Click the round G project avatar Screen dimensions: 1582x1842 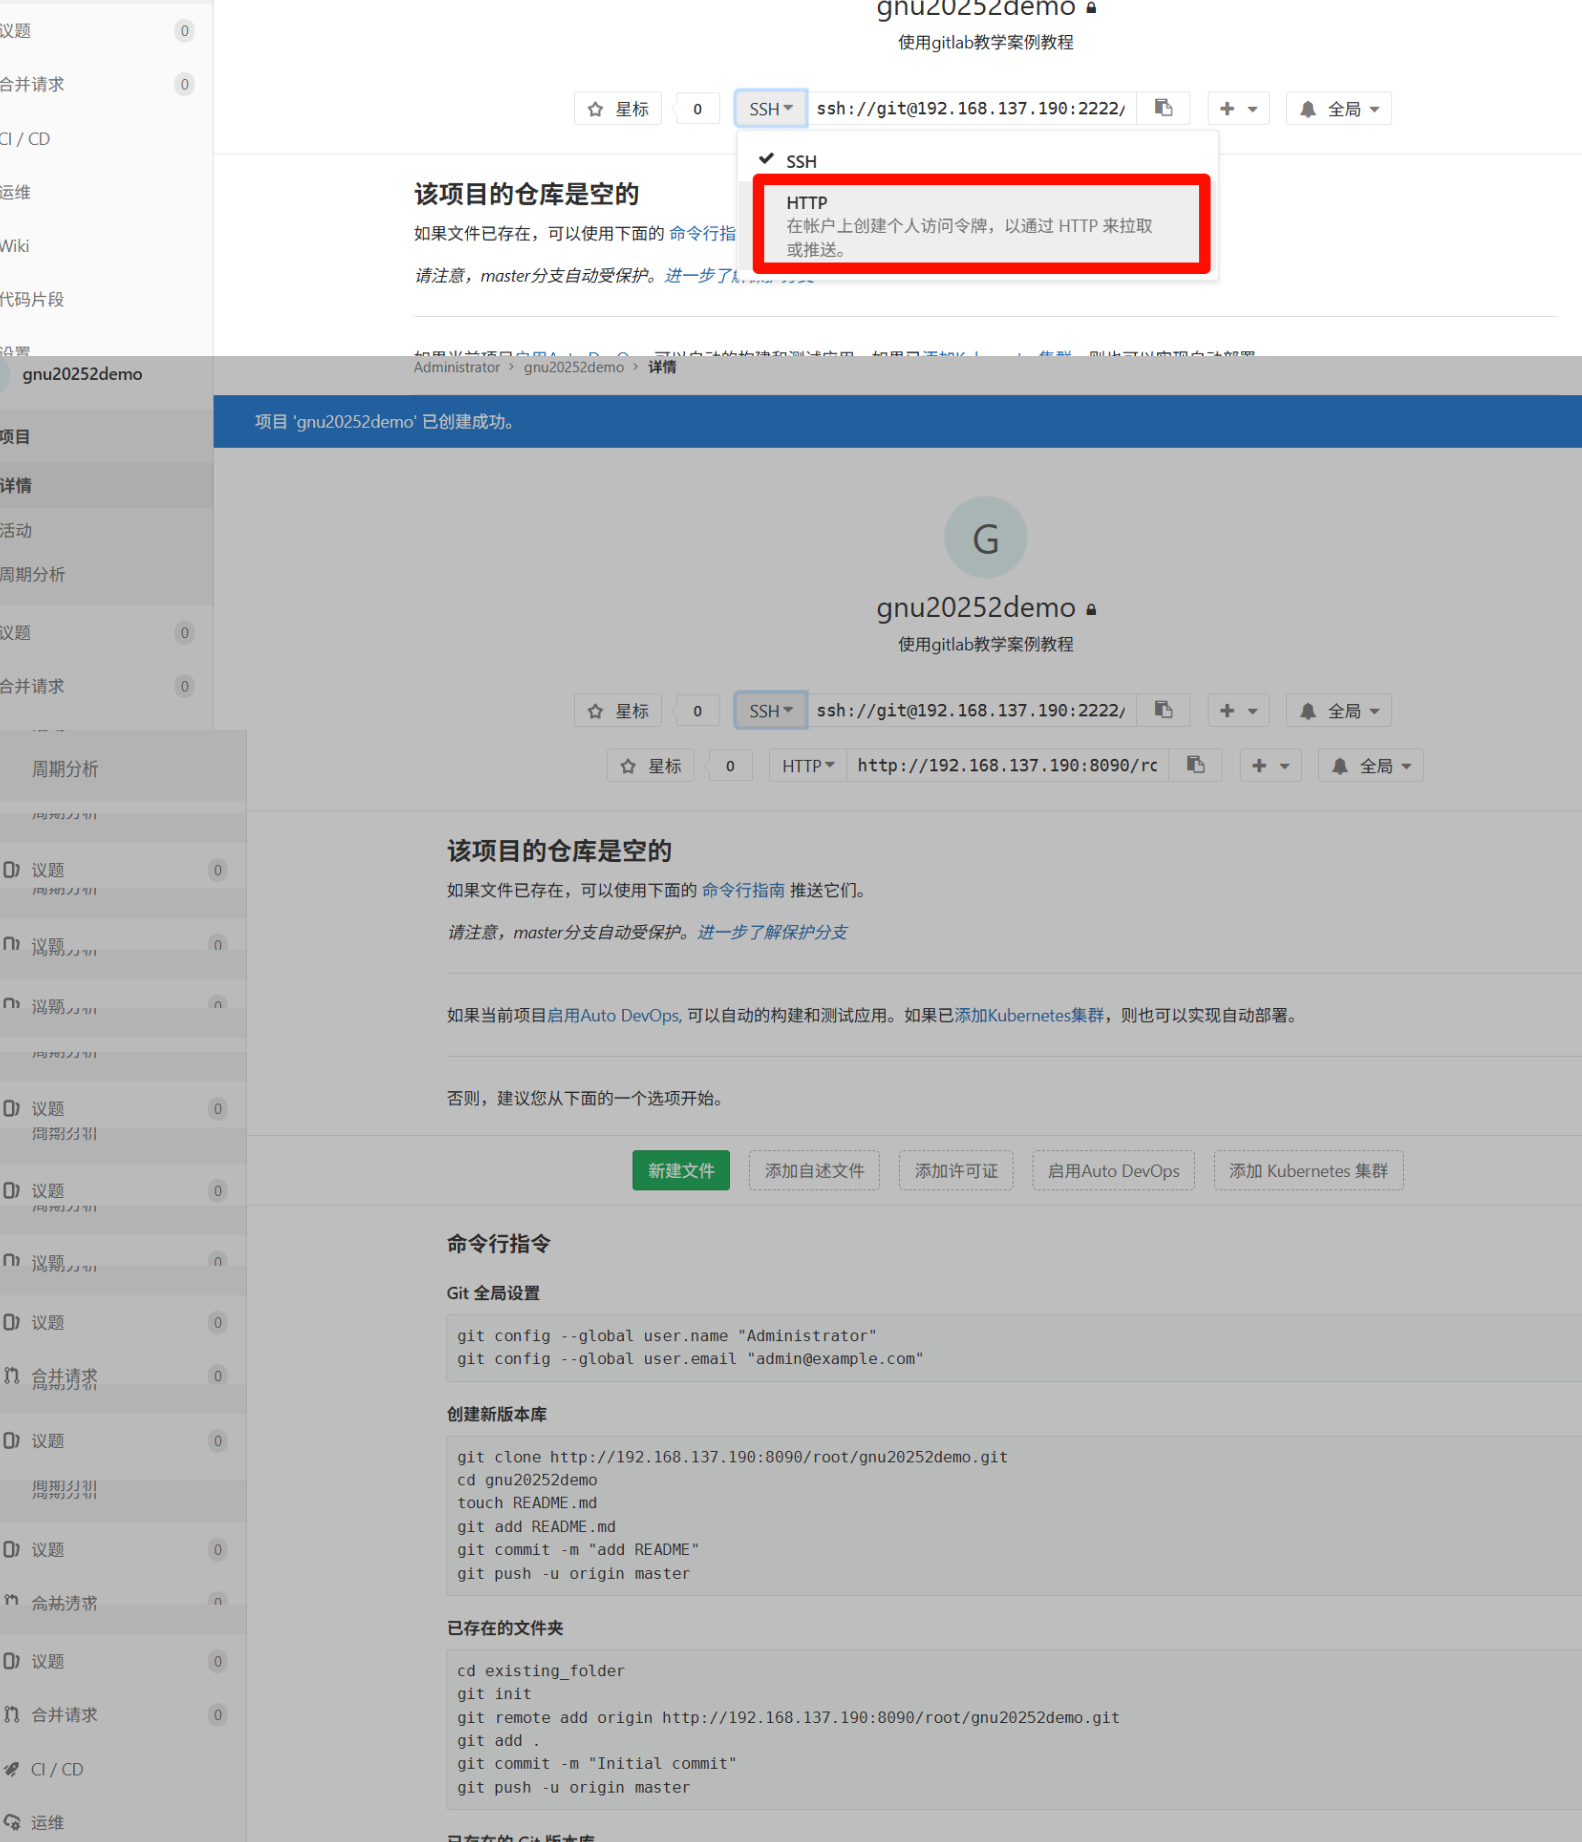986,538
